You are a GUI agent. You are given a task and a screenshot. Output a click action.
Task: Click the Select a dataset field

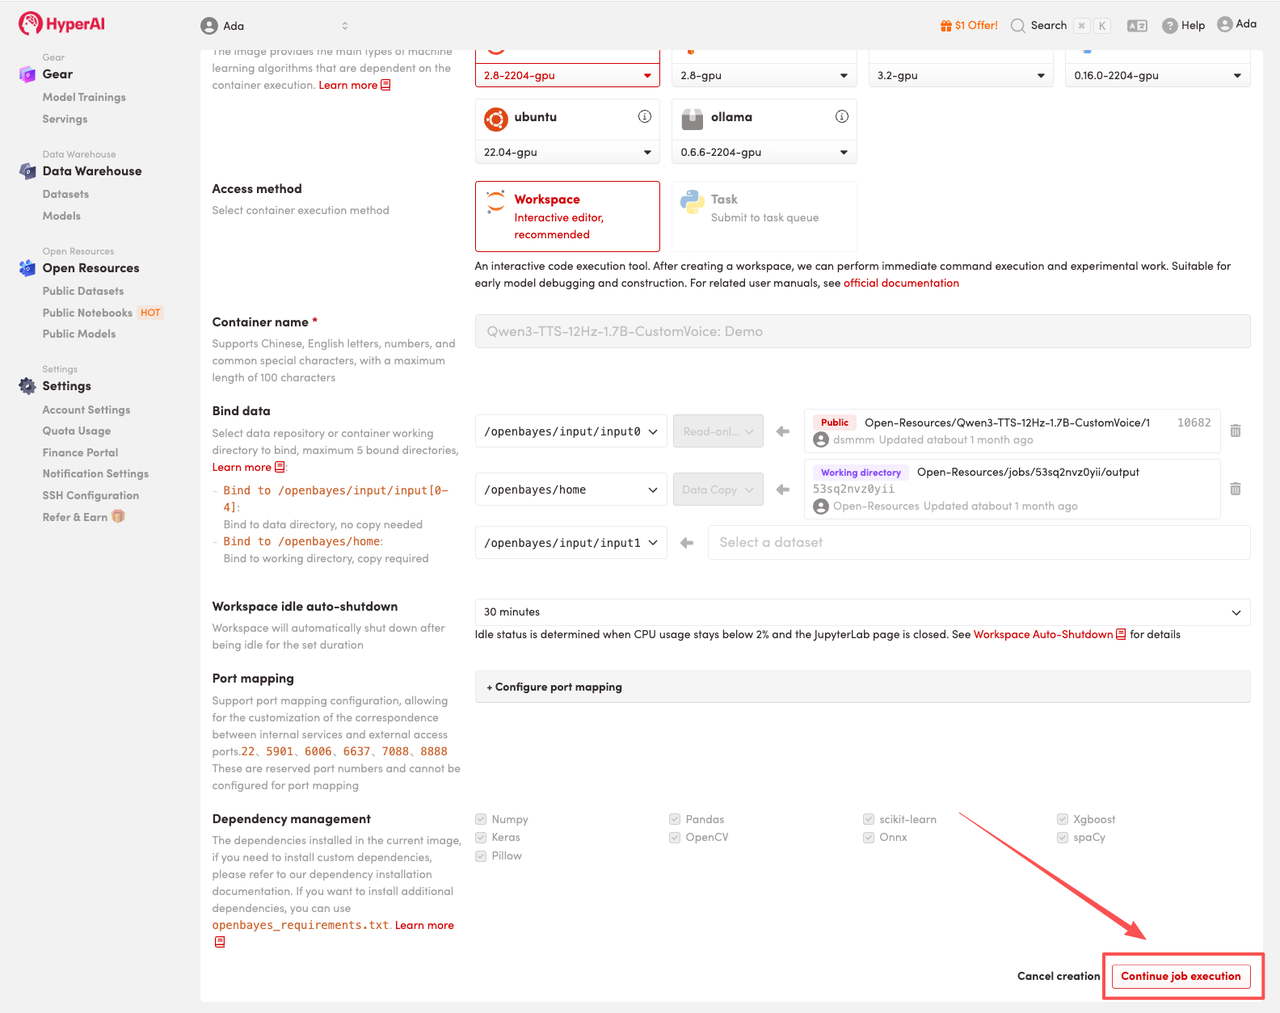[x=978, y=543]
